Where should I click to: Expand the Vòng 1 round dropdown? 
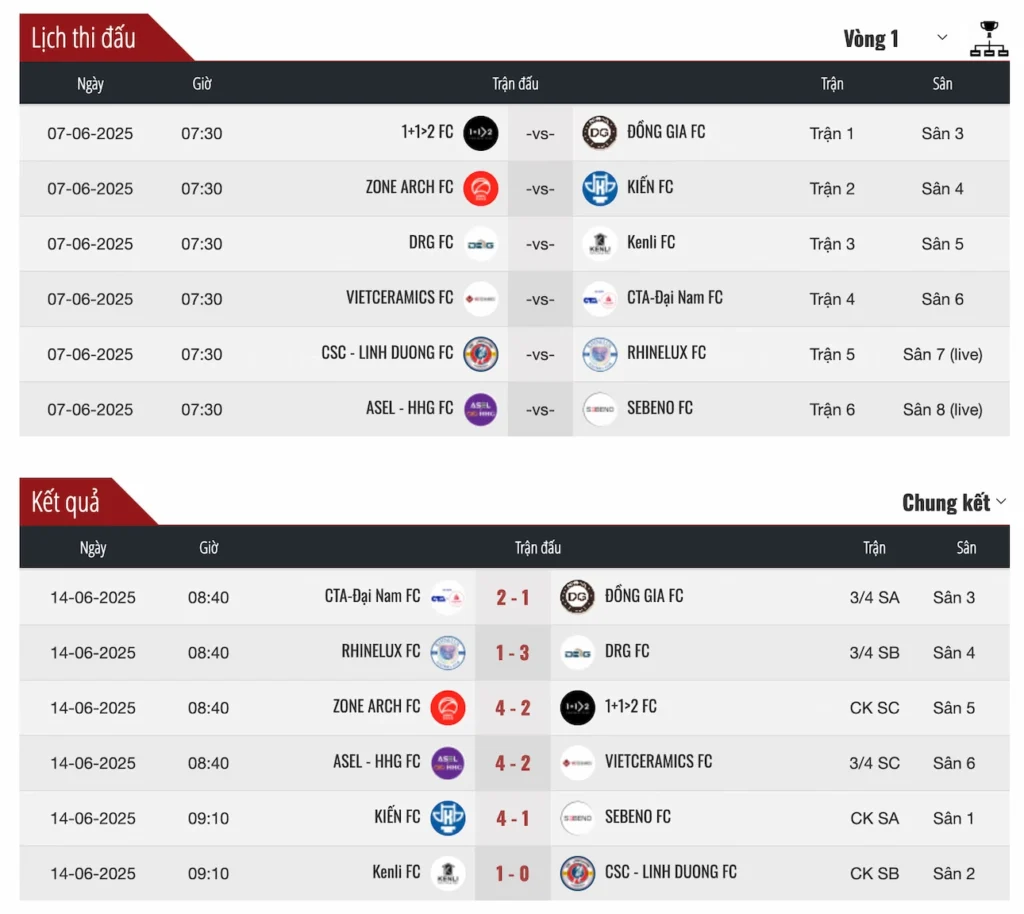pos(895,39)
